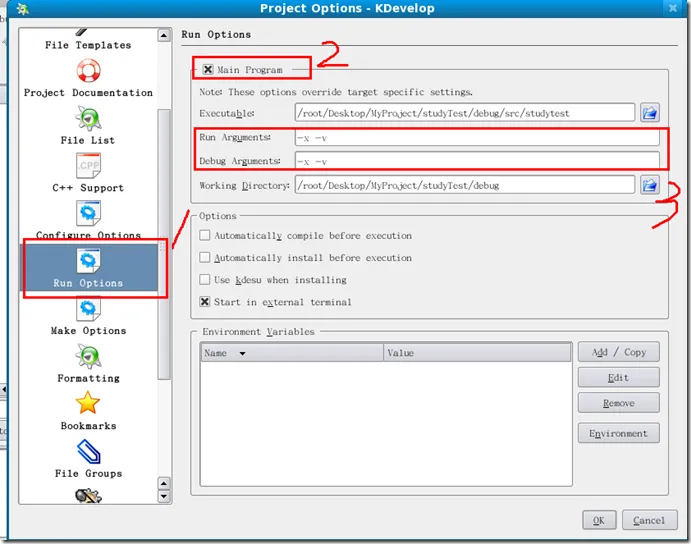Click the Add / Copy button
This screenshot has height=544, width=691.
(619, 352)
